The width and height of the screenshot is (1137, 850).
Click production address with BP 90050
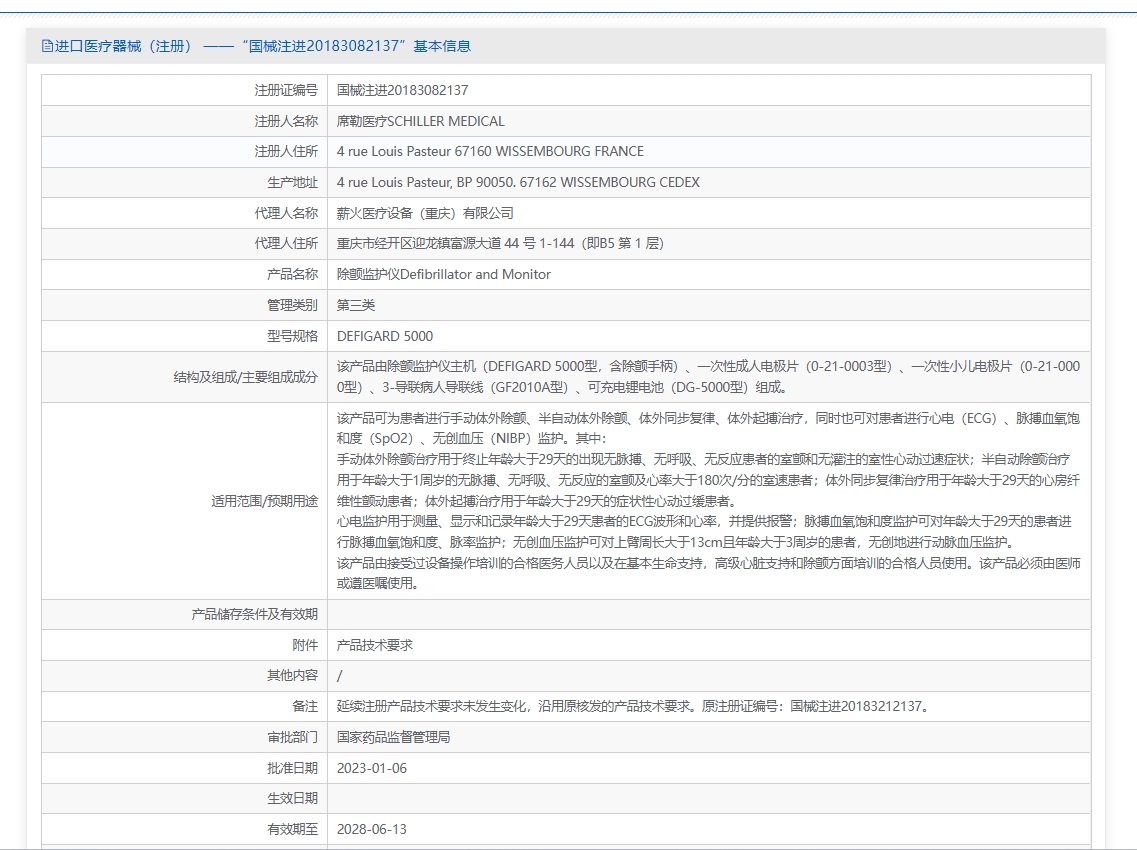coord(518,183)
